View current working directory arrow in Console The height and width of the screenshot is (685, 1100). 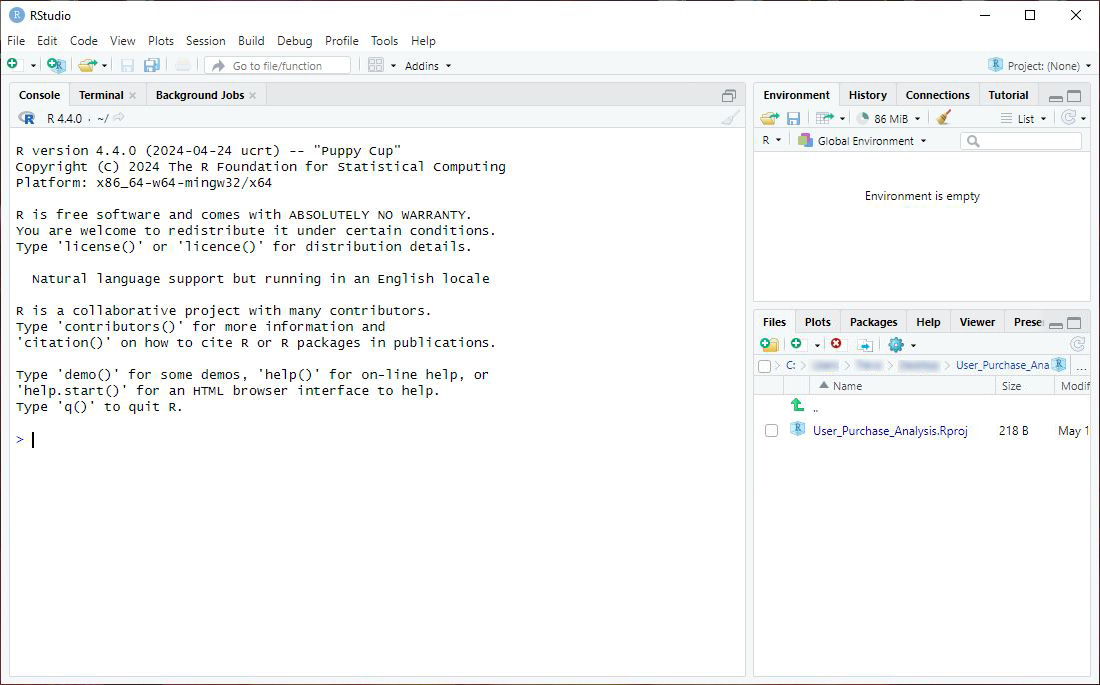[119, 117]
